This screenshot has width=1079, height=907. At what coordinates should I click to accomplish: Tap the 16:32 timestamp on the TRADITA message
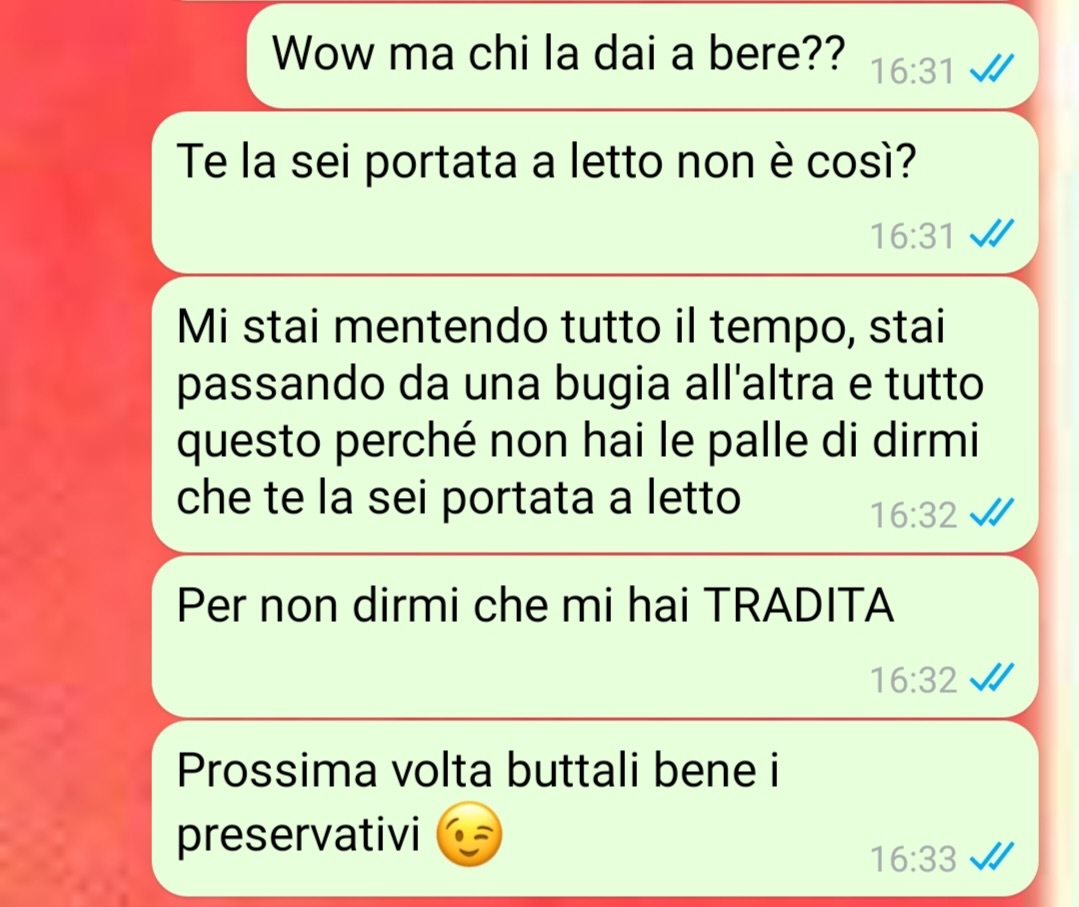tap(913, 680)
